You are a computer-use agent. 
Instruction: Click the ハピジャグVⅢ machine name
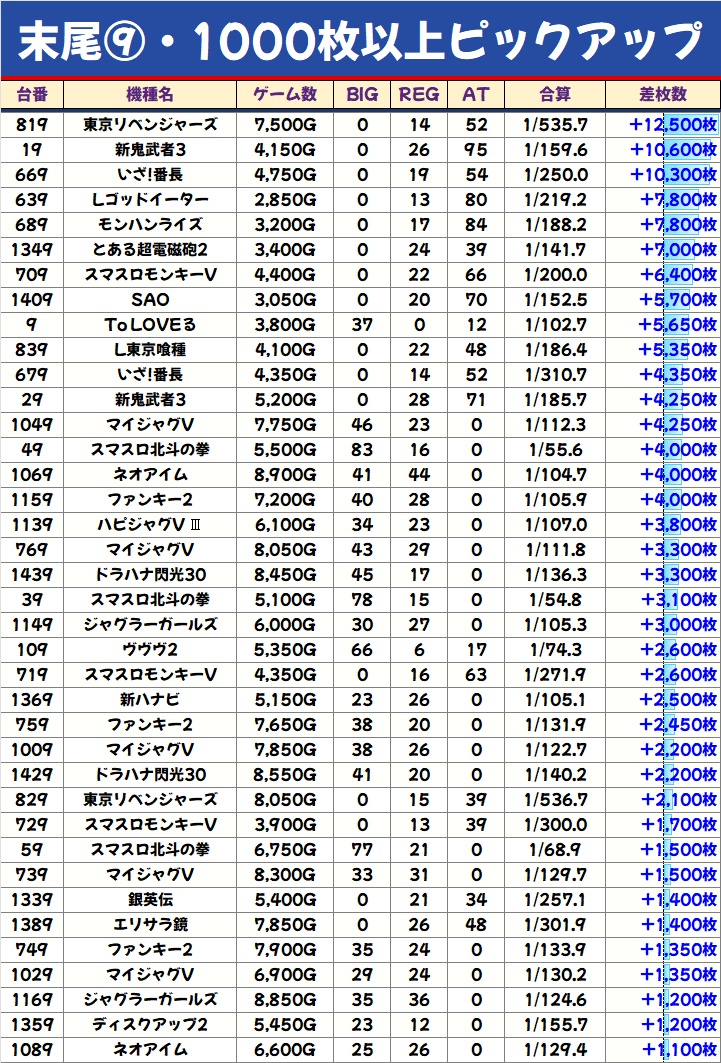150,525
